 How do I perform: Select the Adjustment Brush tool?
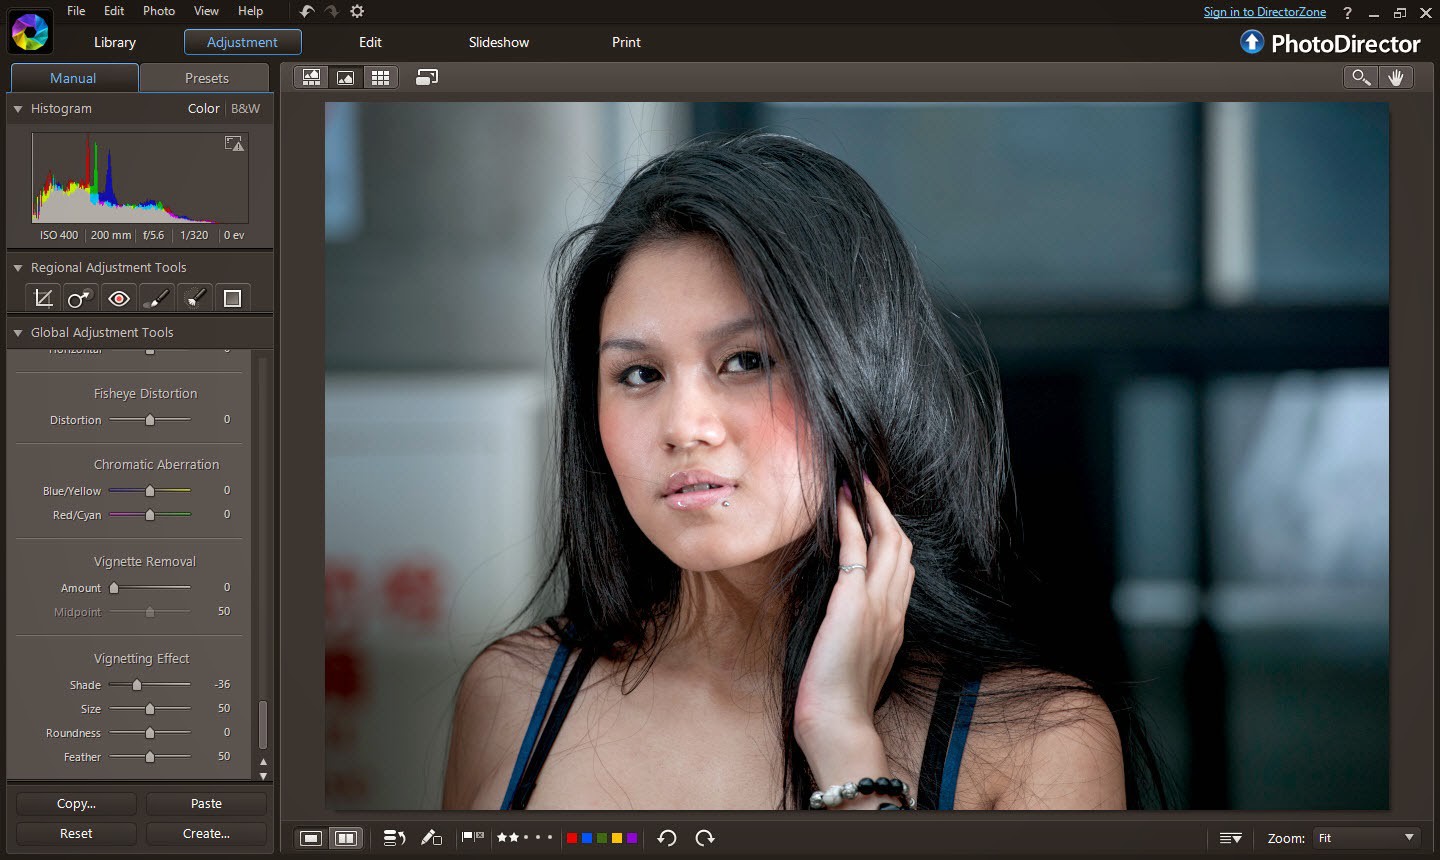pyautogui.click(x=156, y=298)
